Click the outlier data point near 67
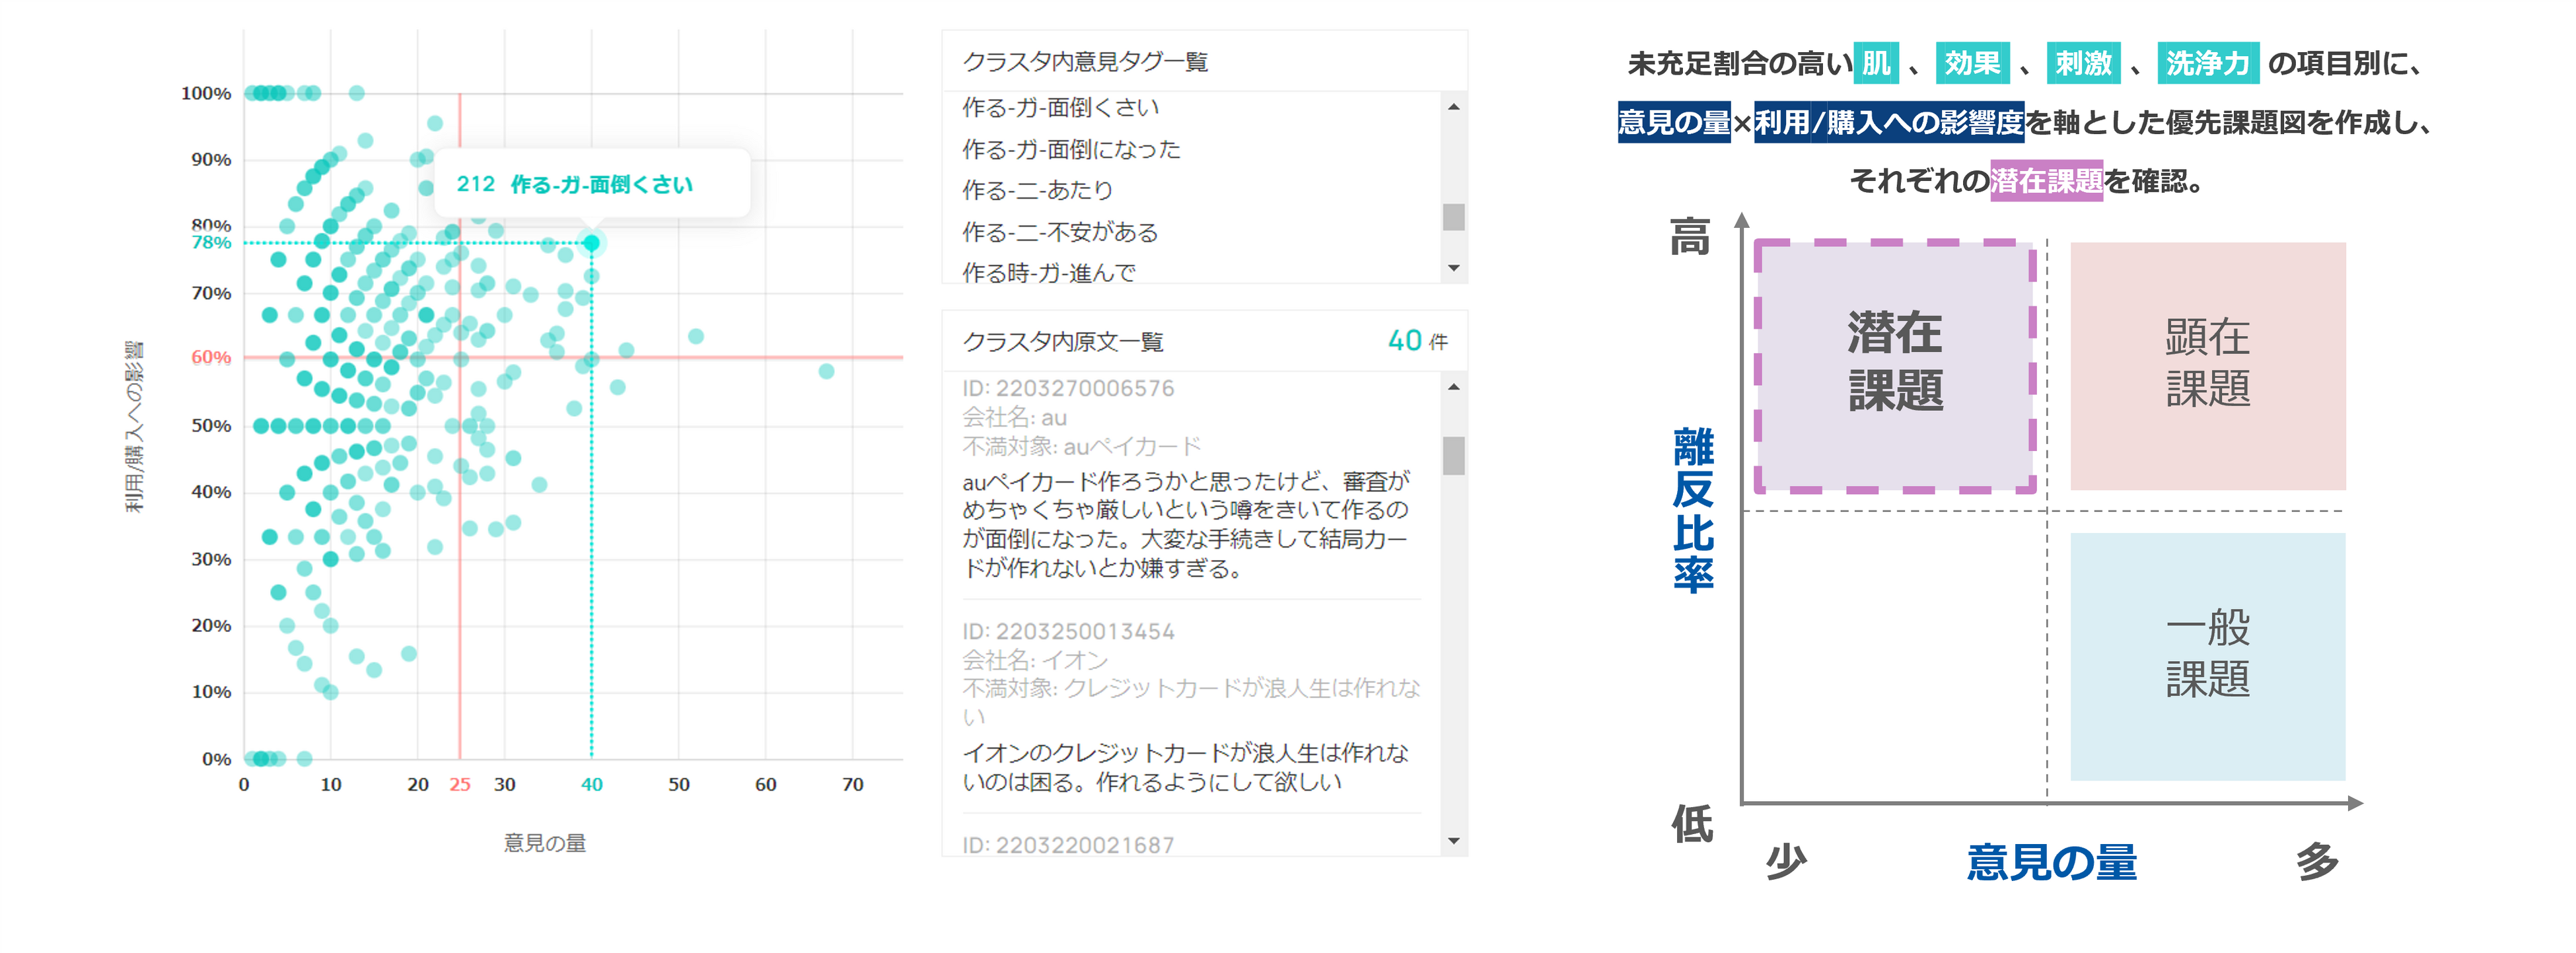 tap(826, 371)
